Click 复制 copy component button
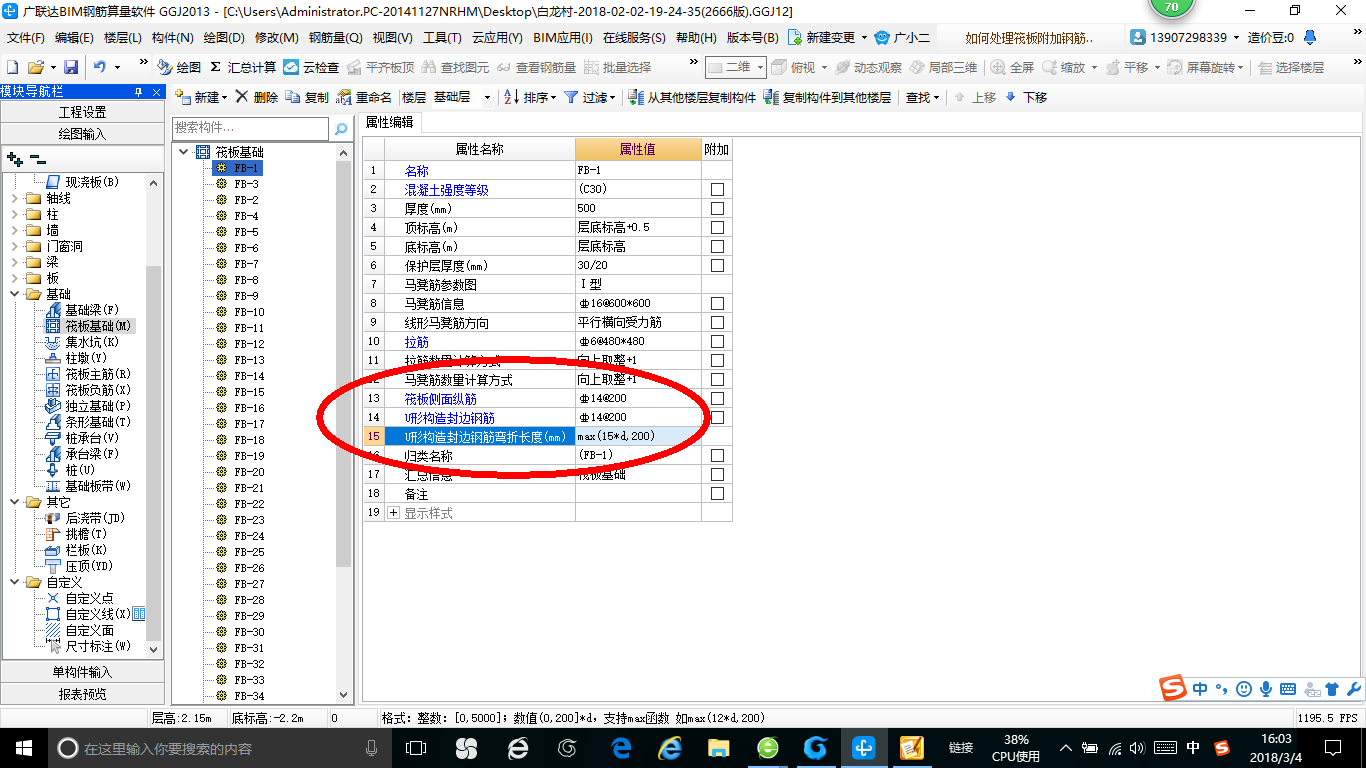1366x768 pixels. [307, 97]
